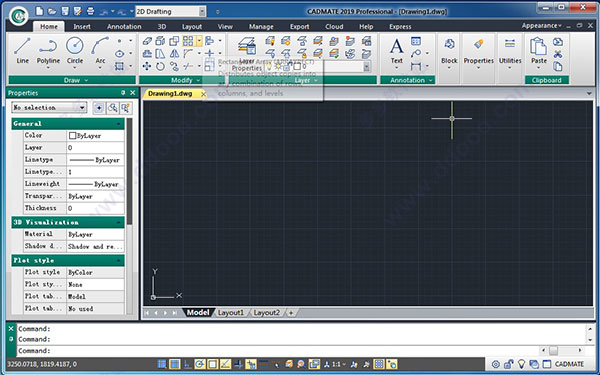Switch to the 3D ribbon tab
Image resolution: width=600 pixels, height=375 pixels.
(162, 26)
